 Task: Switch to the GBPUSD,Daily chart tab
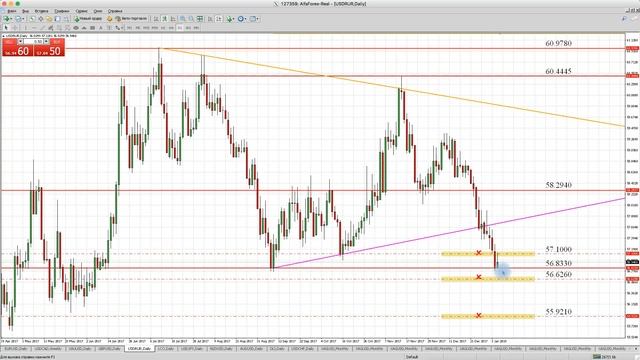pos(109,349)
